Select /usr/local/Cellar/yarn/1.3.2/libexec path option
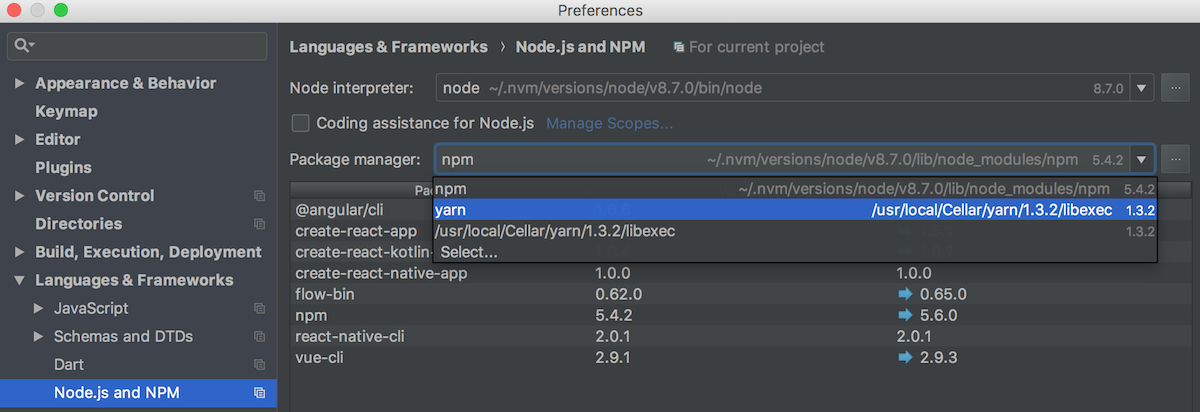The image size is (1200, 412). tap(795, 231)
